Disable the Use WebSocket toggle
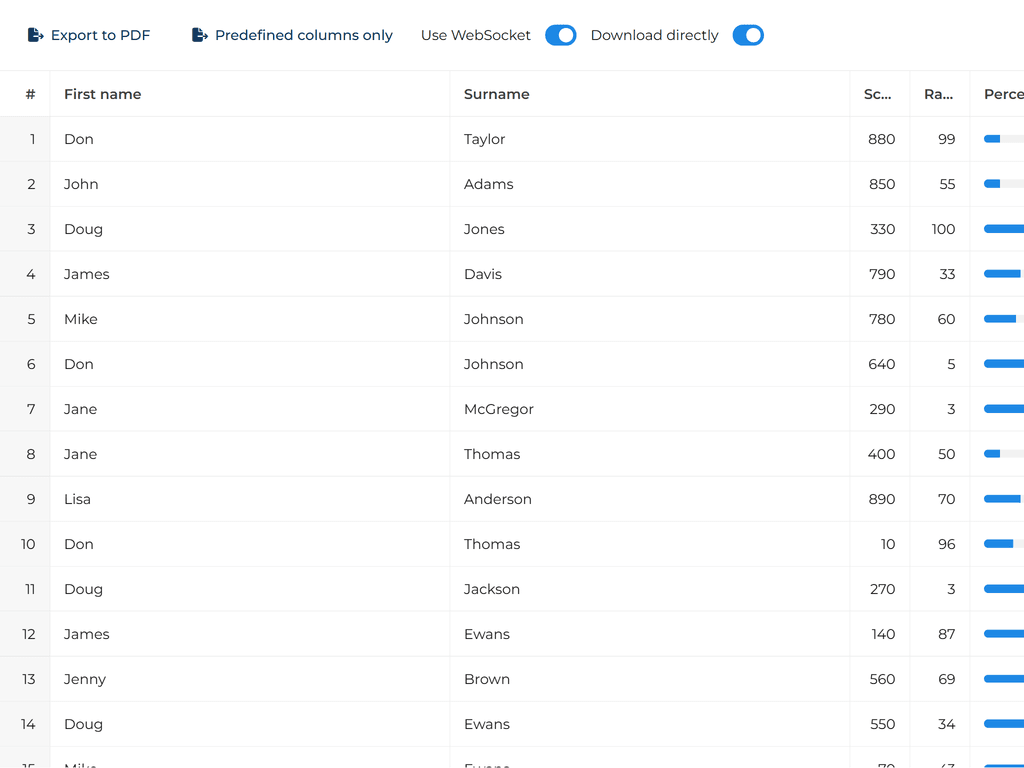Image resolution: width=1024 pixels, height=768 pixels. [560, 34]
